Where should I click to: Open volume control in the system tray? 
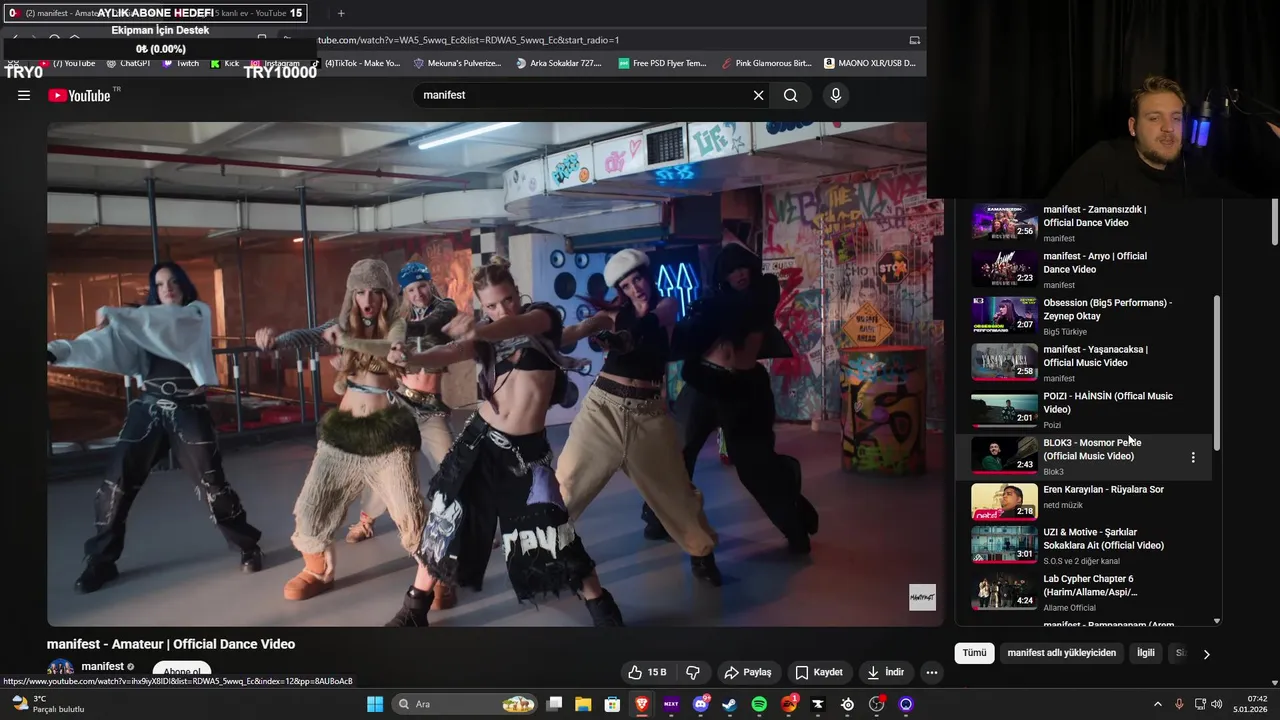1219,704
